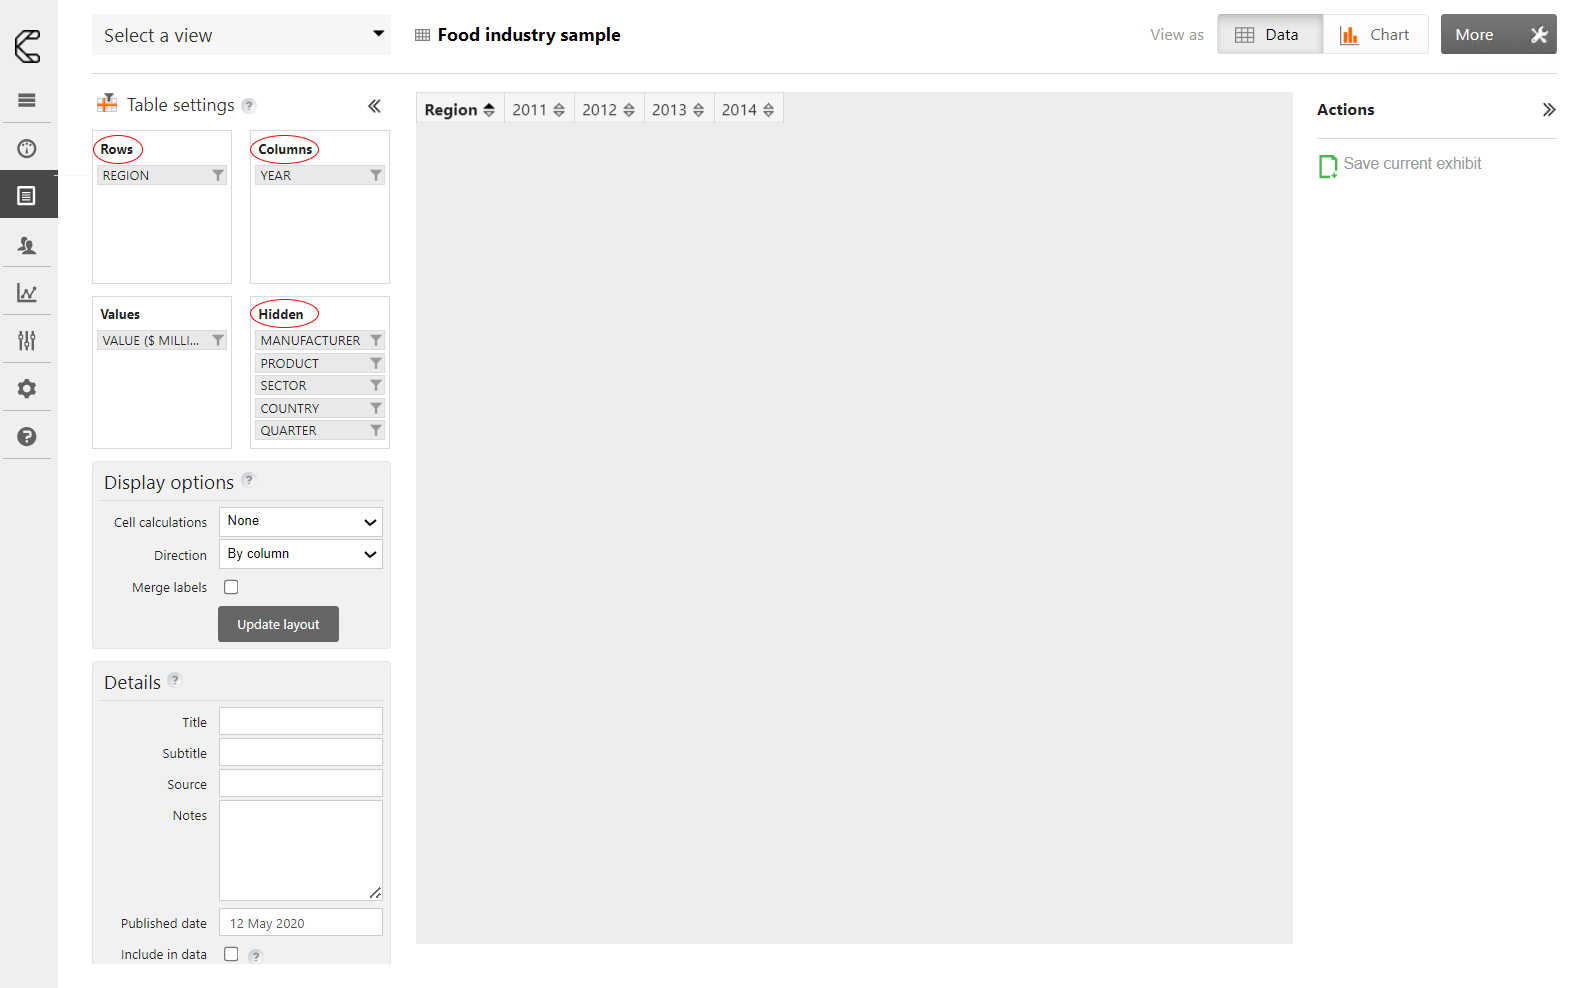This screenshot has width=1577, height=988.
Task: Open the dashboard gauge icon in sidebar
Action: (27, 149)
